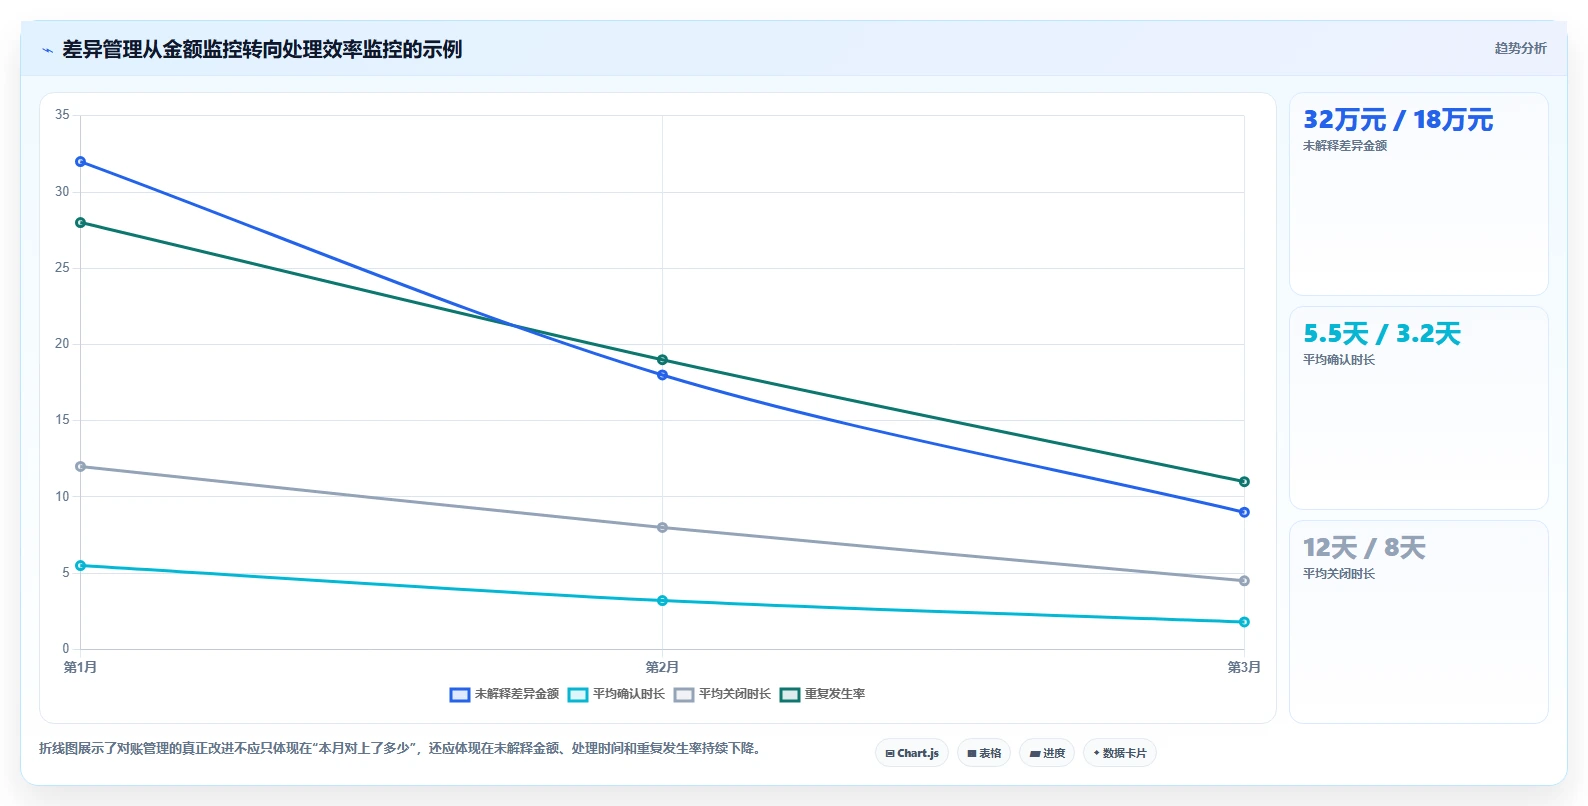Image resolution: width=1588 pixels, height=806 pixels.
Task: Select the 5.5天 / 3.2天 card value
Action: tap(1381, 334)
